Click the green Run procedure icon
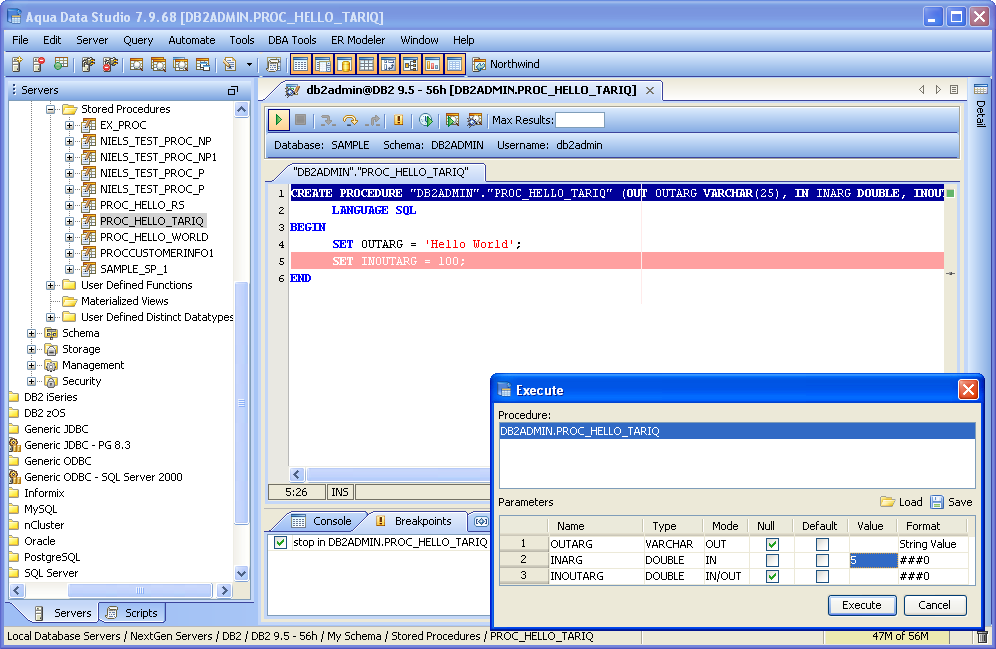The image size is (996, 649). tap(279, 120)
